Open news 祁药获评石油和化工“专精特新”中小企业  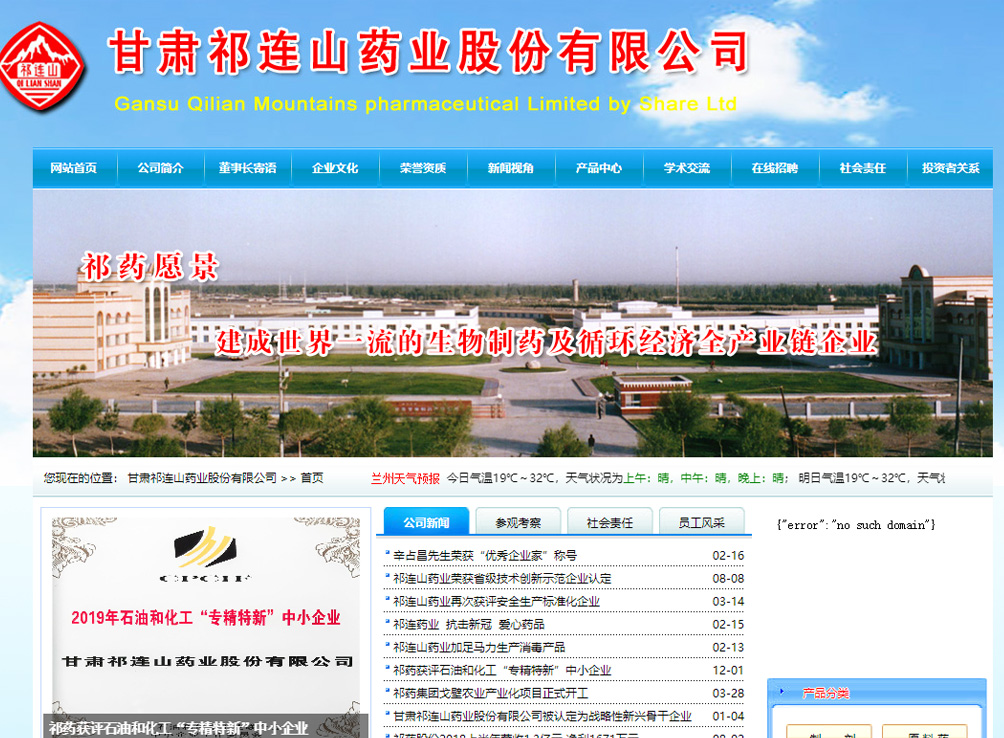(x=501, y=671)
